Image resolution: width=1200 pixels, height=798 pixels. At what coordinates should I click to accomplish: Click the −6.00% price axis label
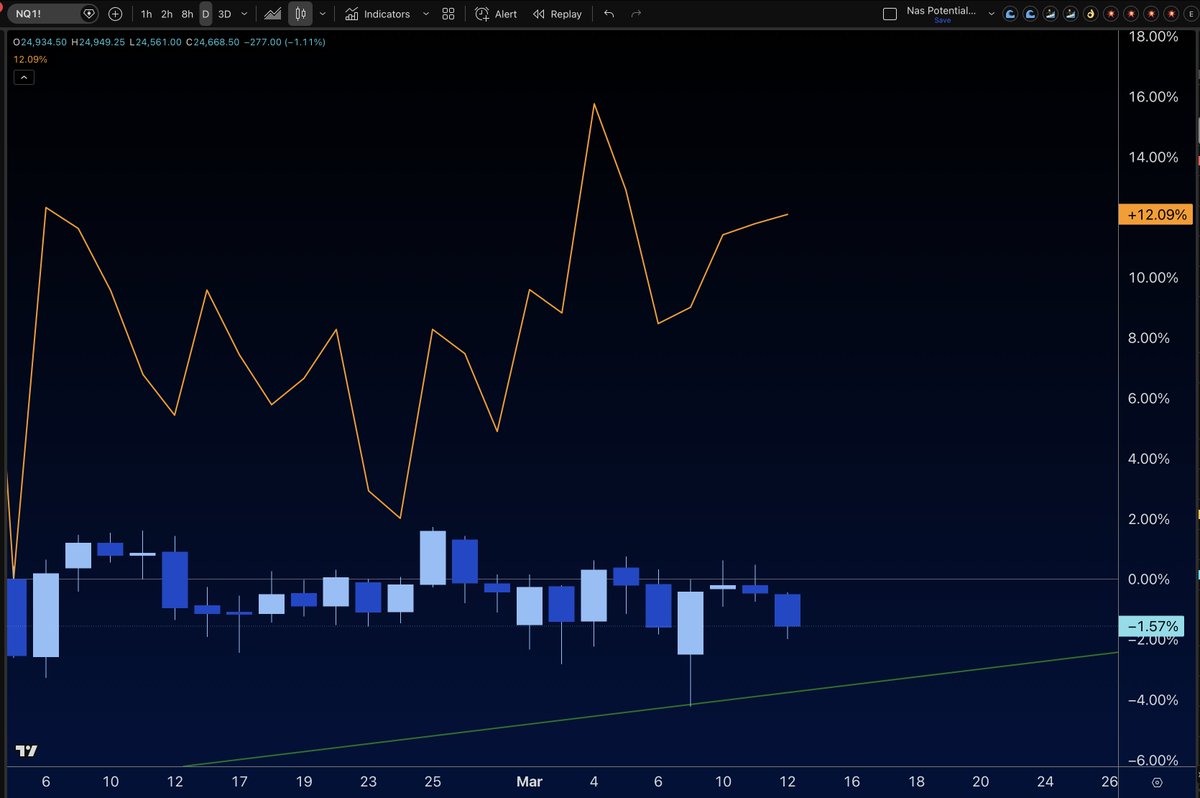click(x=1152, y=760)
